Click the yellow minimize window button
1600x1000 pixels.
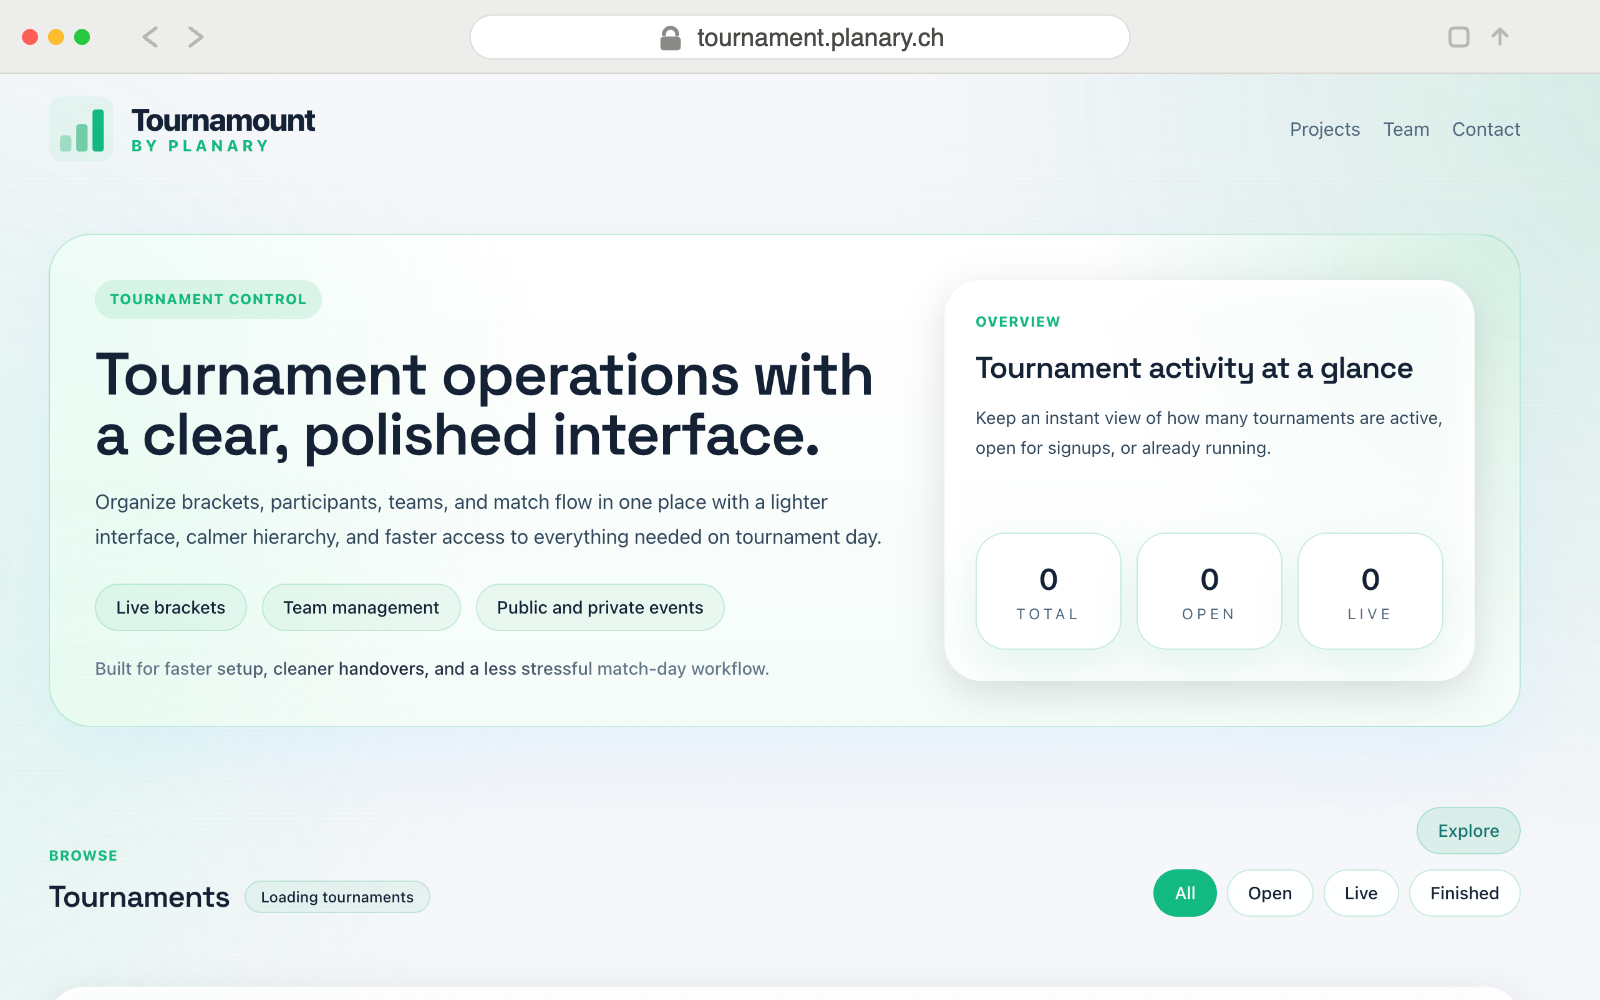coord(56,37)
